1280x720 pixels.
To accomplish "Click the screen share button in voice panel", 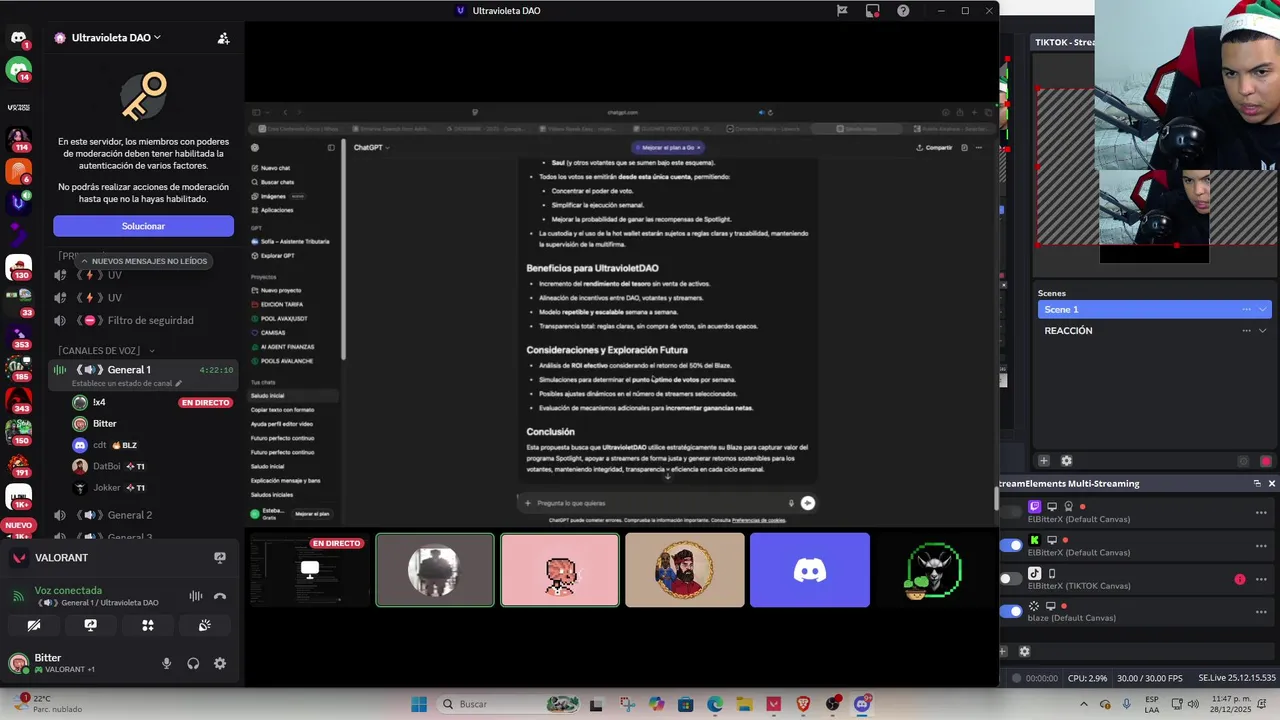I will click(91, 625).
